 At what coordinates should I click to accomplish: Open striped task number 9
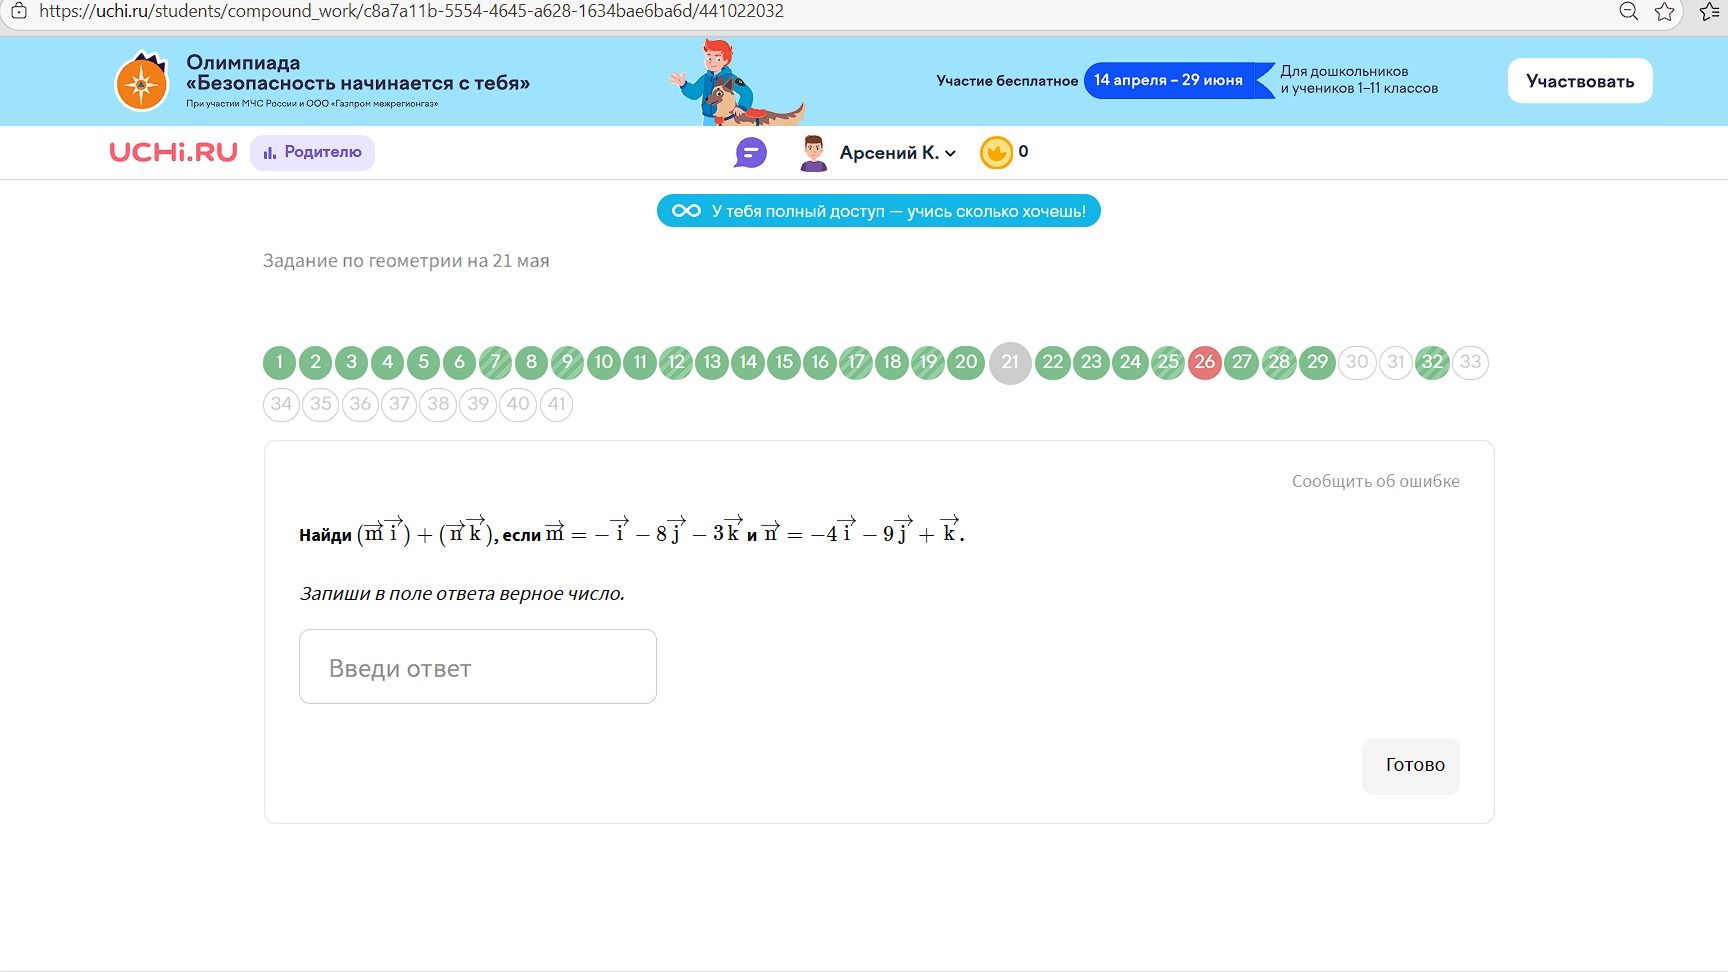[x=567, y=362]
